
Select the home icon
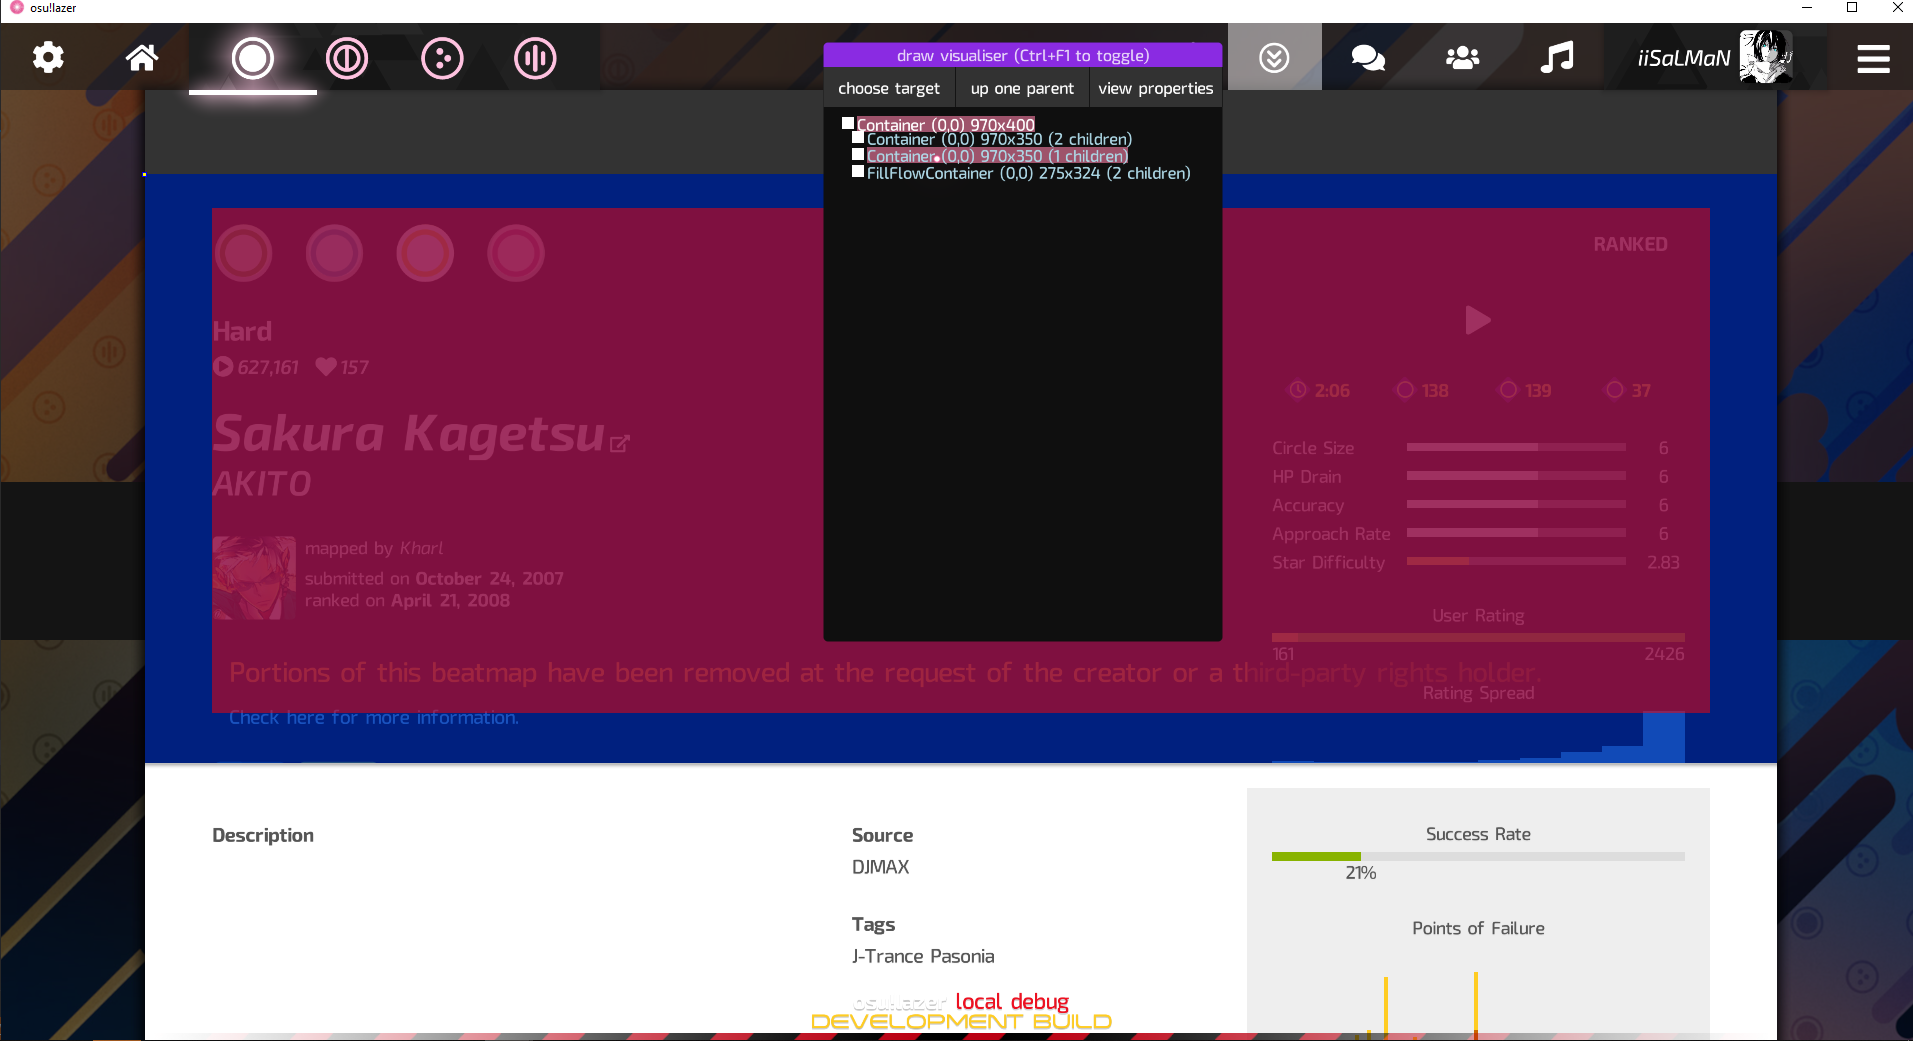(141, 57)
